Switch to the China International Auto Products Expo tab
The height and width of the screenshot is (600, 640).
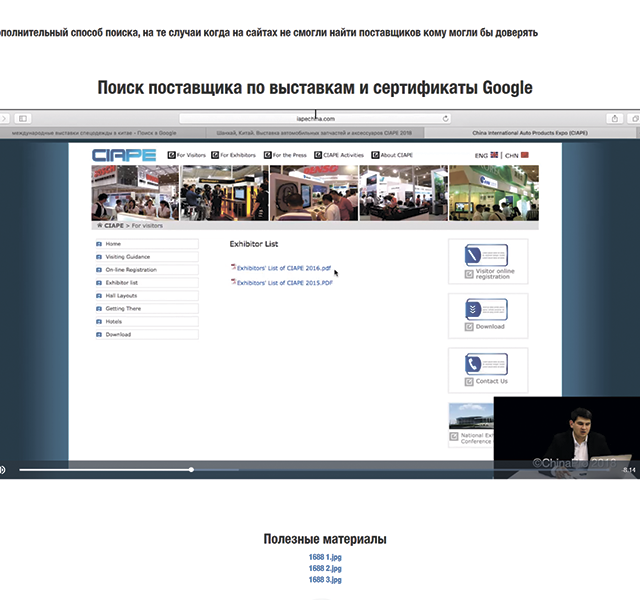[529, 131]
